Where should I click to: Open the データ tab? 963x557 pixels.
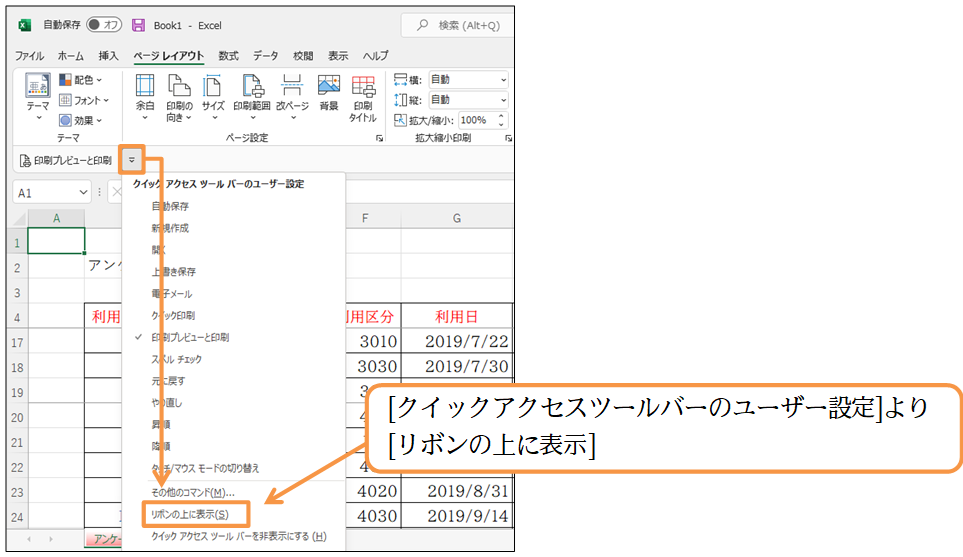pyautogui.click(x=265, y=56)
